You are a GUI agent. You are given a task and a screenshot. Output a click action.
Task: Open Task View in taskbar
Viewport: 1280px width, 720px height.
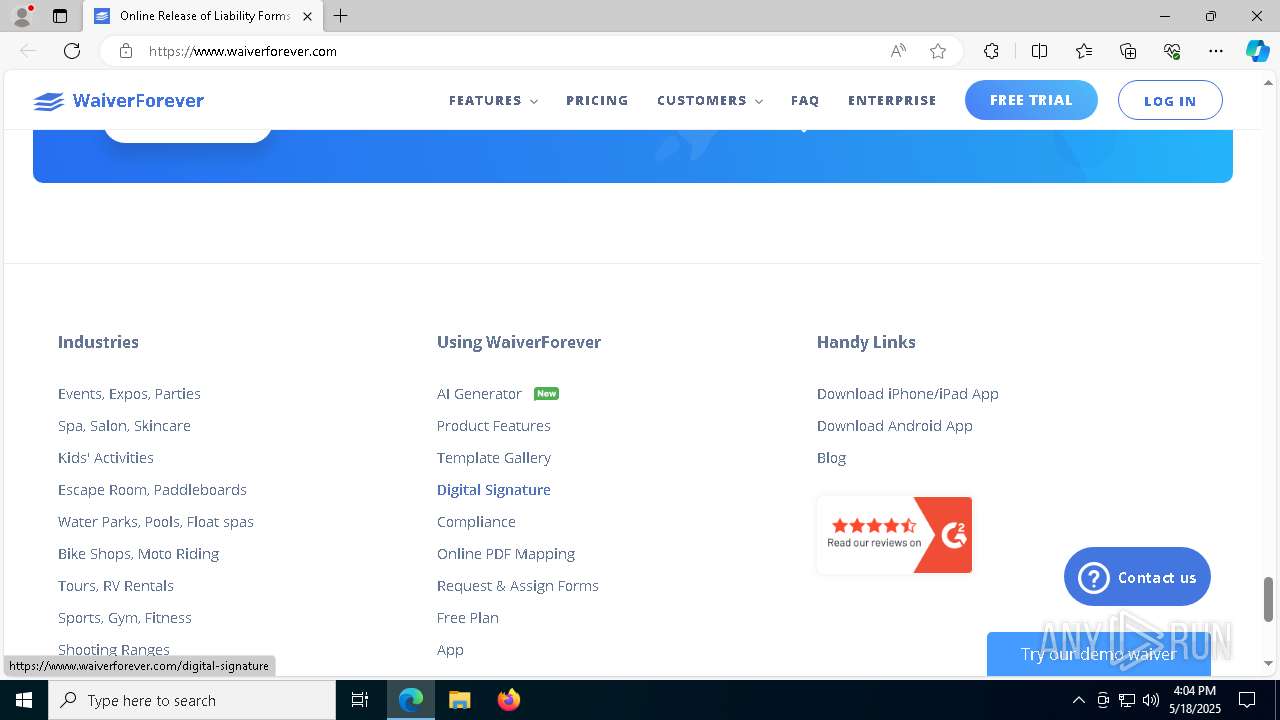pyautogui.click(x=360, y=700)
